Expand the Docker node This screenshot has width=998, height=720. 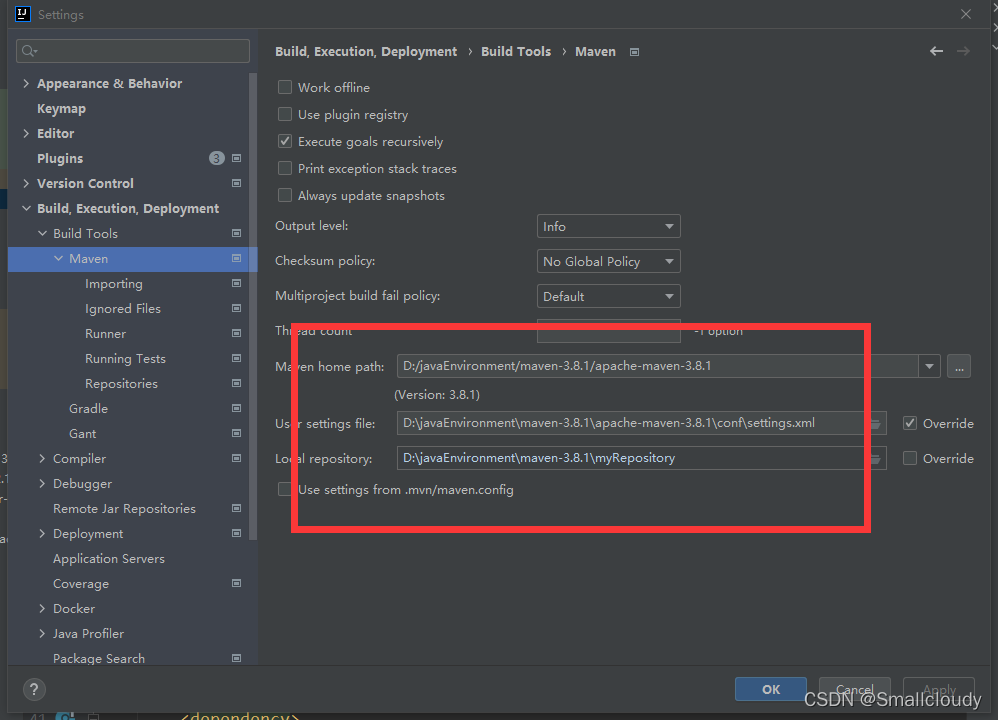42,609
